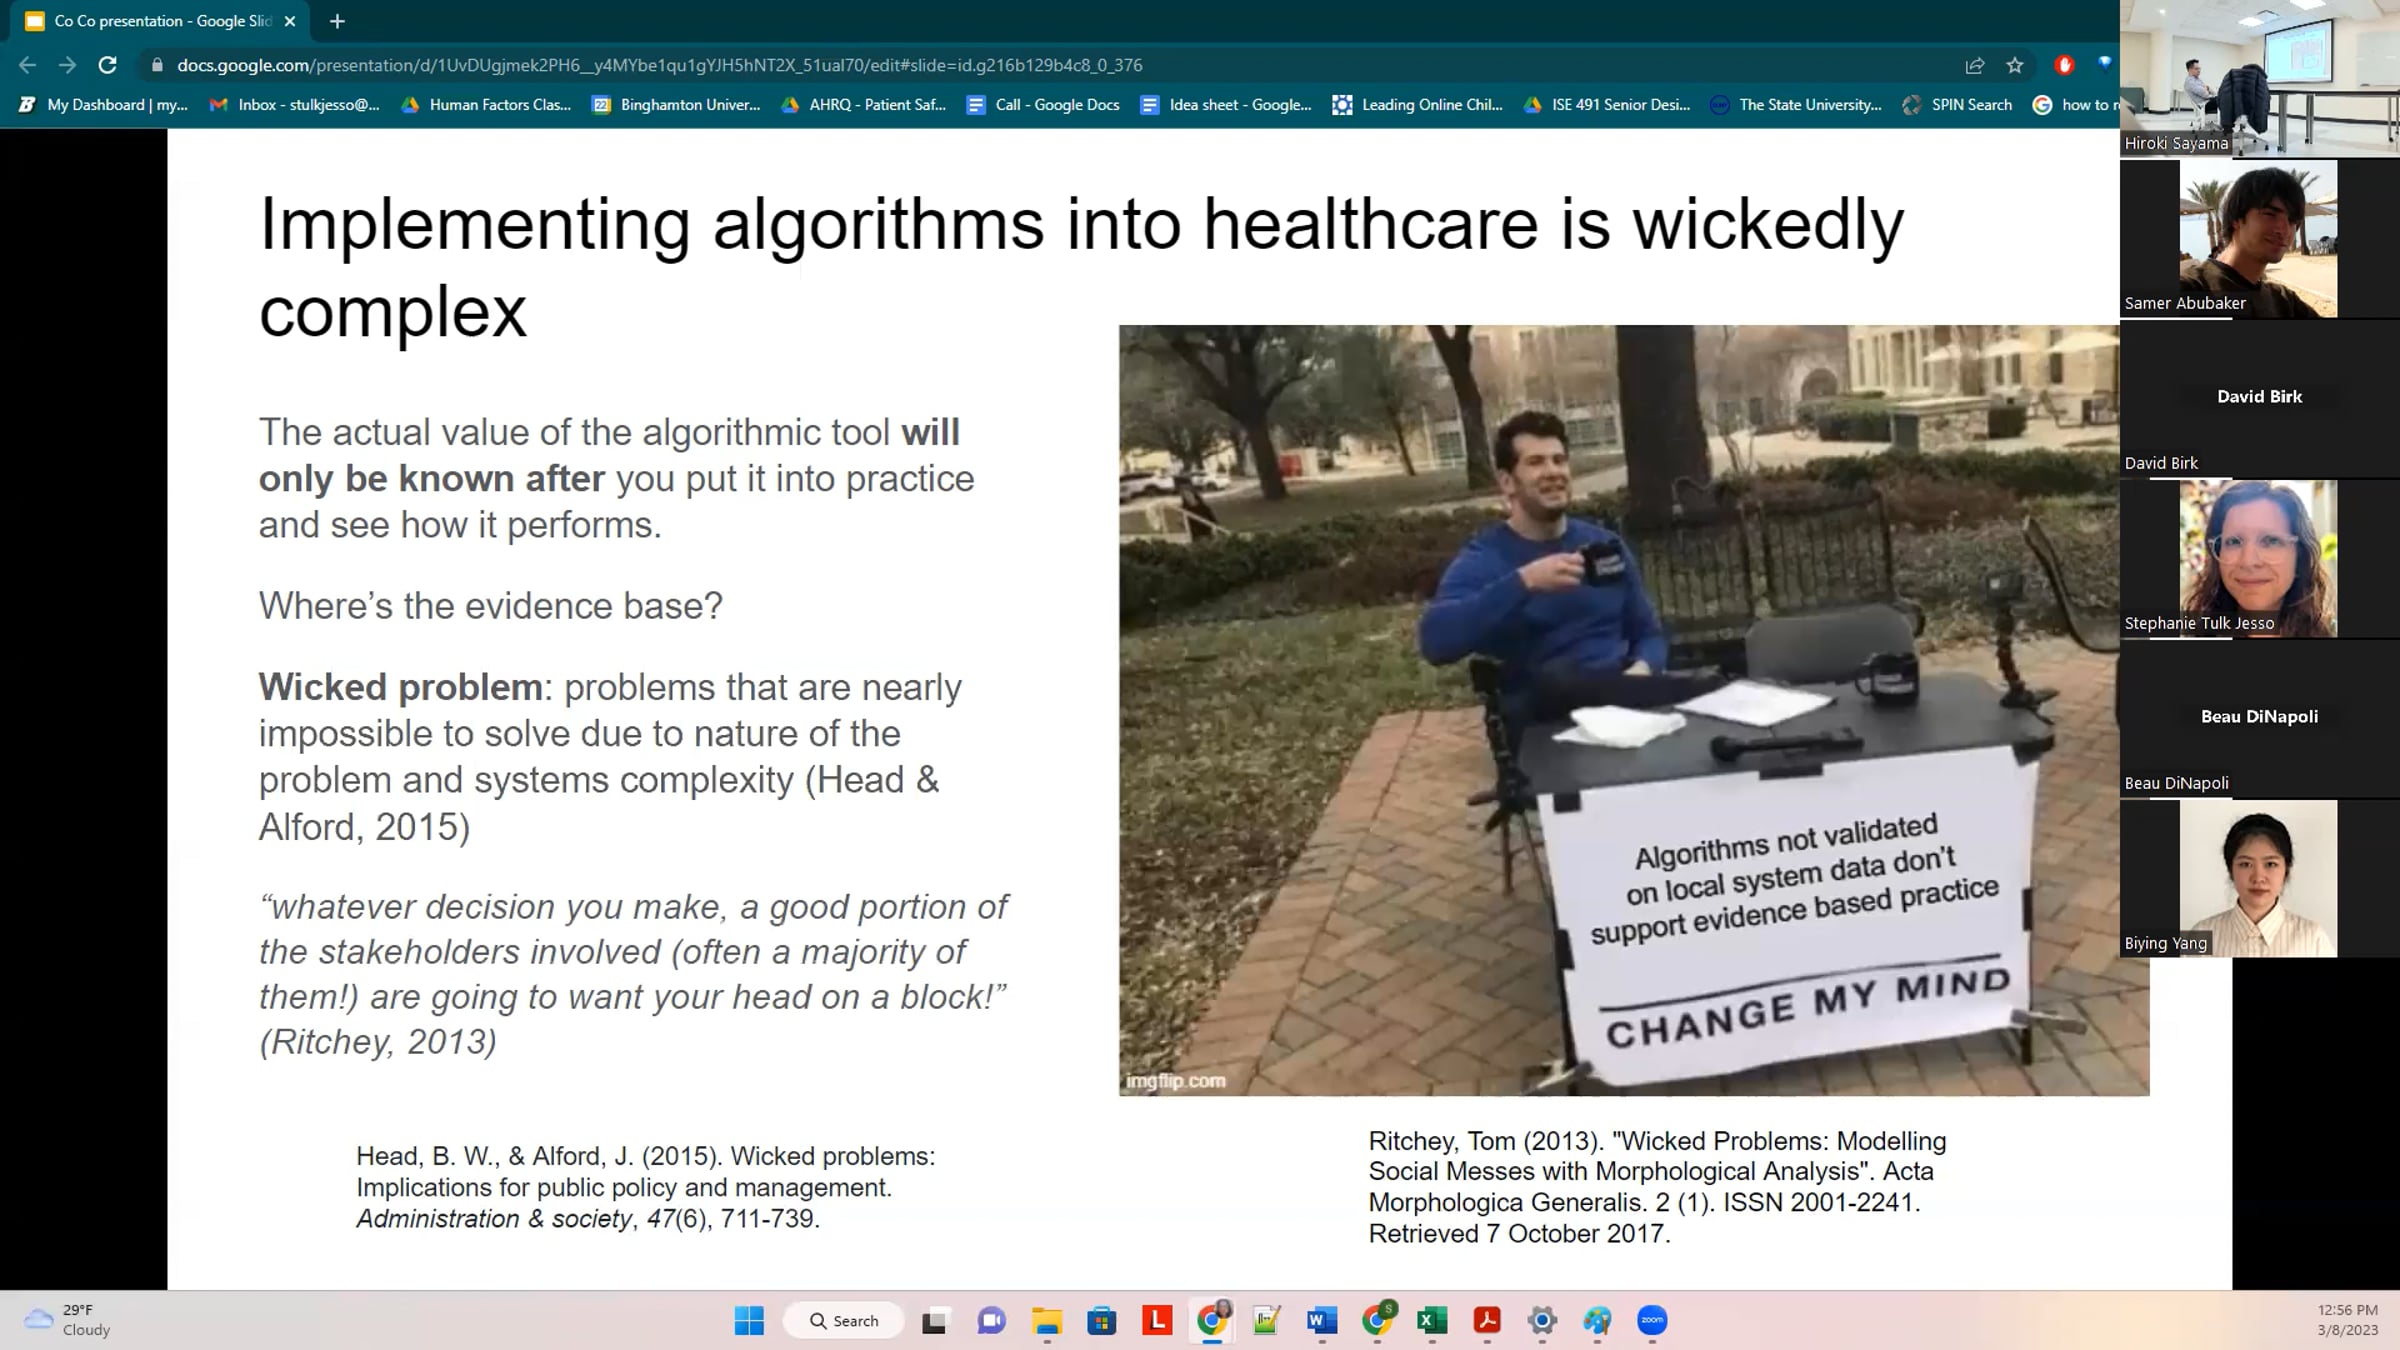Open the 29°F Cloudy weather widget
This screenshot has height=1350, width=2400.
point(68,1320)
